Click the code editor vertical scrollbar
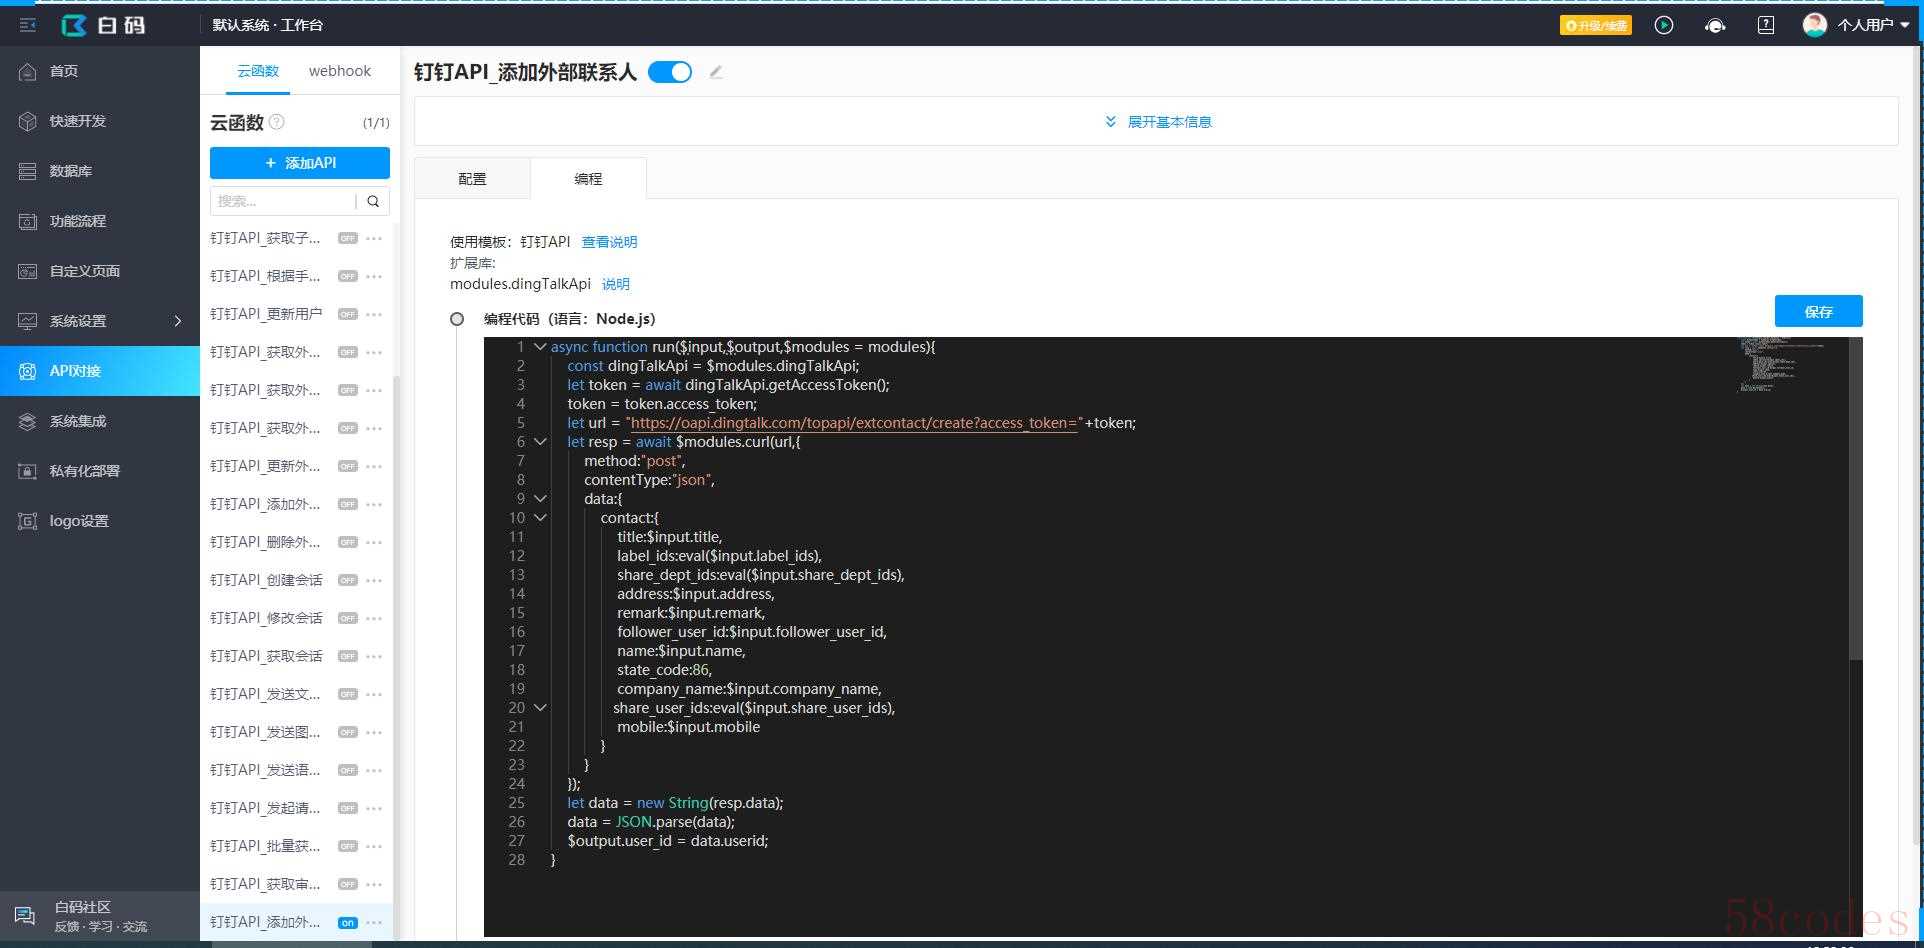The height and width of the screenshot is (948, 1924). click(1856, 500)
